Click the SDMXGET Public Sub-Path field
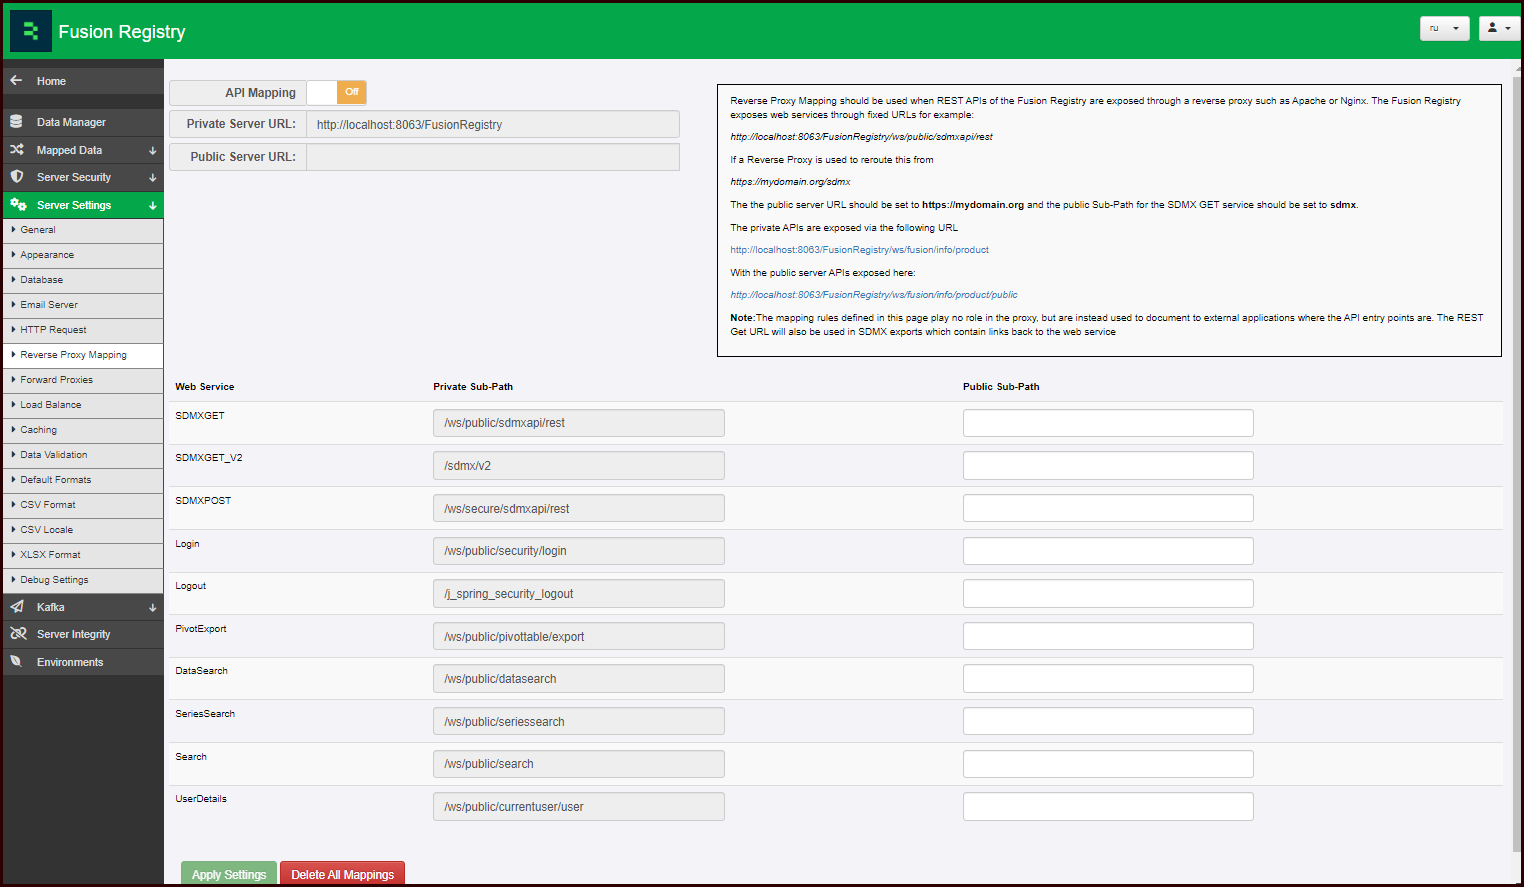The width and height of the screenshot is (1524, 887). (x=1107, y=423)
